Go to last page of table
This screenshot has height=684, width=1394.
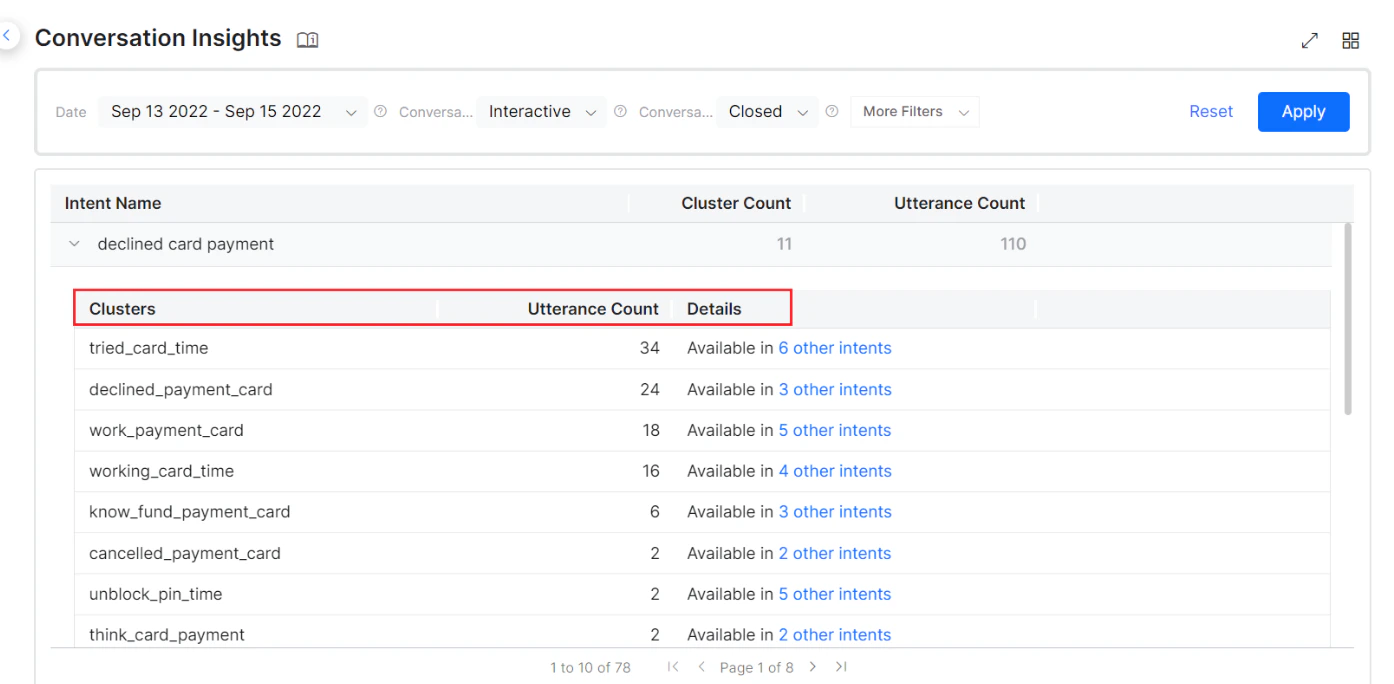(841, 667)
